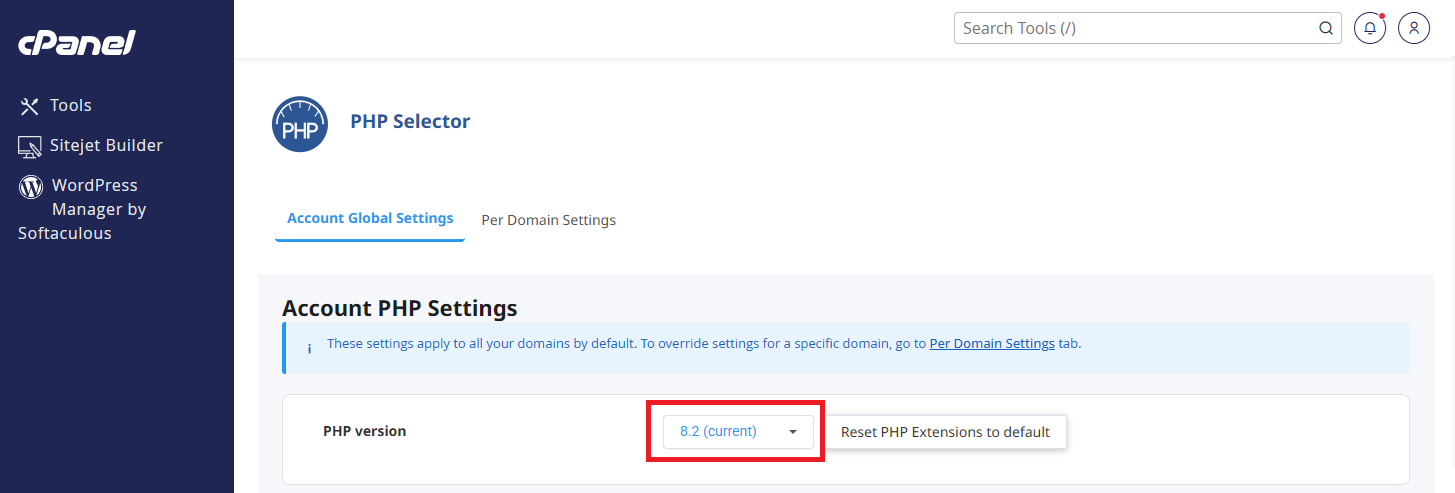Select the Account Global Settings tab
The height and width of the screenshot is (493, 1455).
[x=370, y=218]
